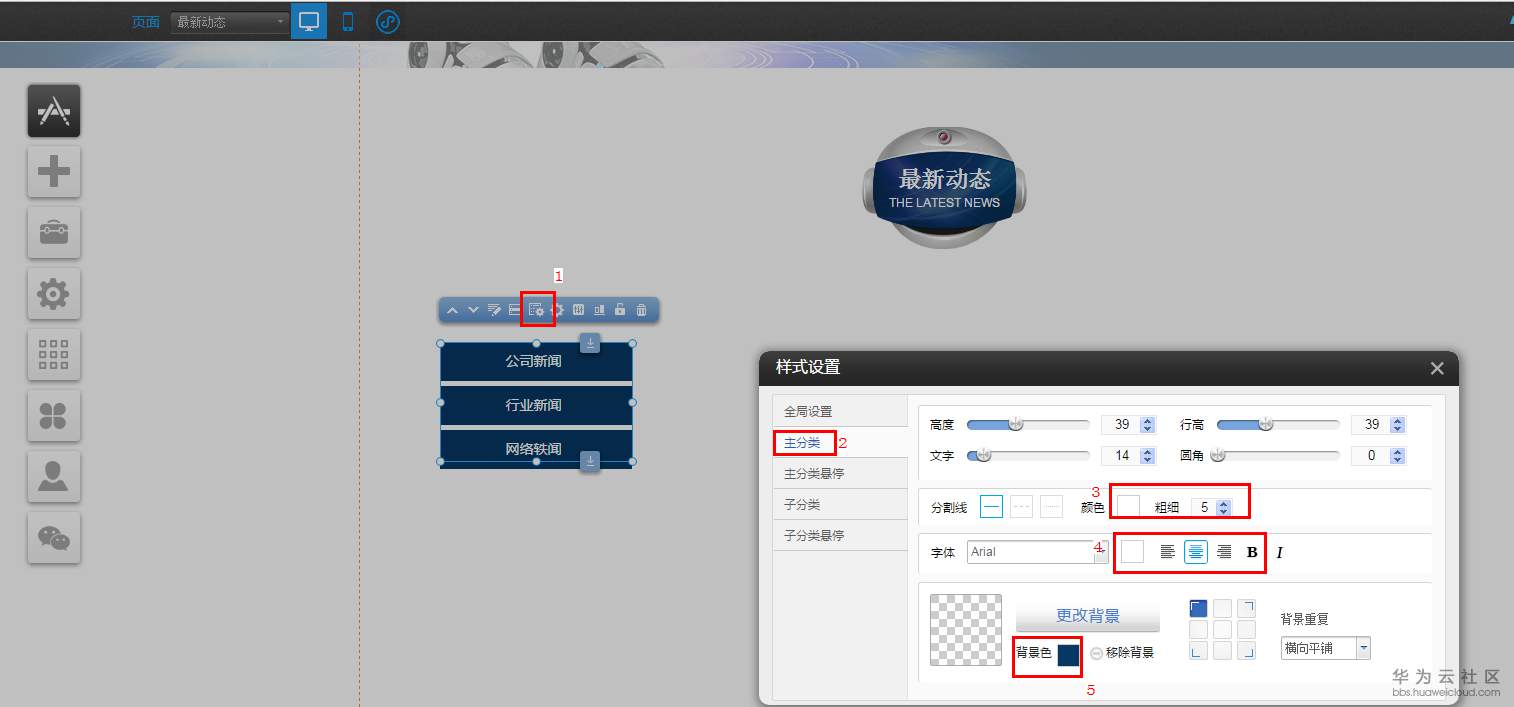The image size is (1514, 707).
Task: Click the circular icon beside the phone icon
Action: [388, 21]
